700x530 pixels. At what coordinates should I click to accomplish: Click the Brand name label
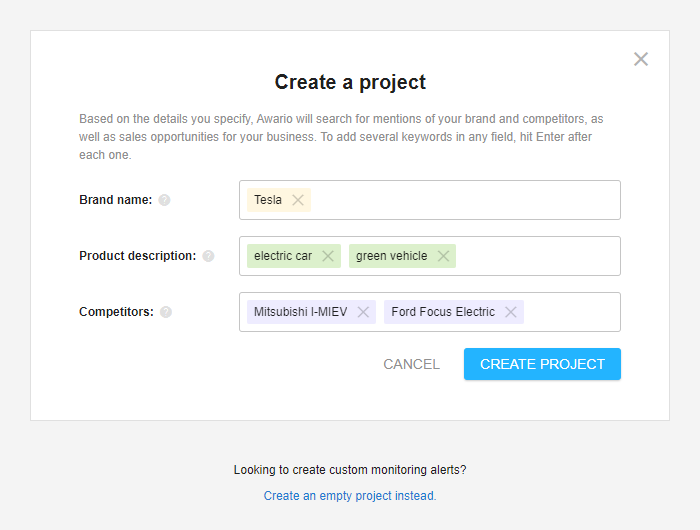(x=116, y=200)
